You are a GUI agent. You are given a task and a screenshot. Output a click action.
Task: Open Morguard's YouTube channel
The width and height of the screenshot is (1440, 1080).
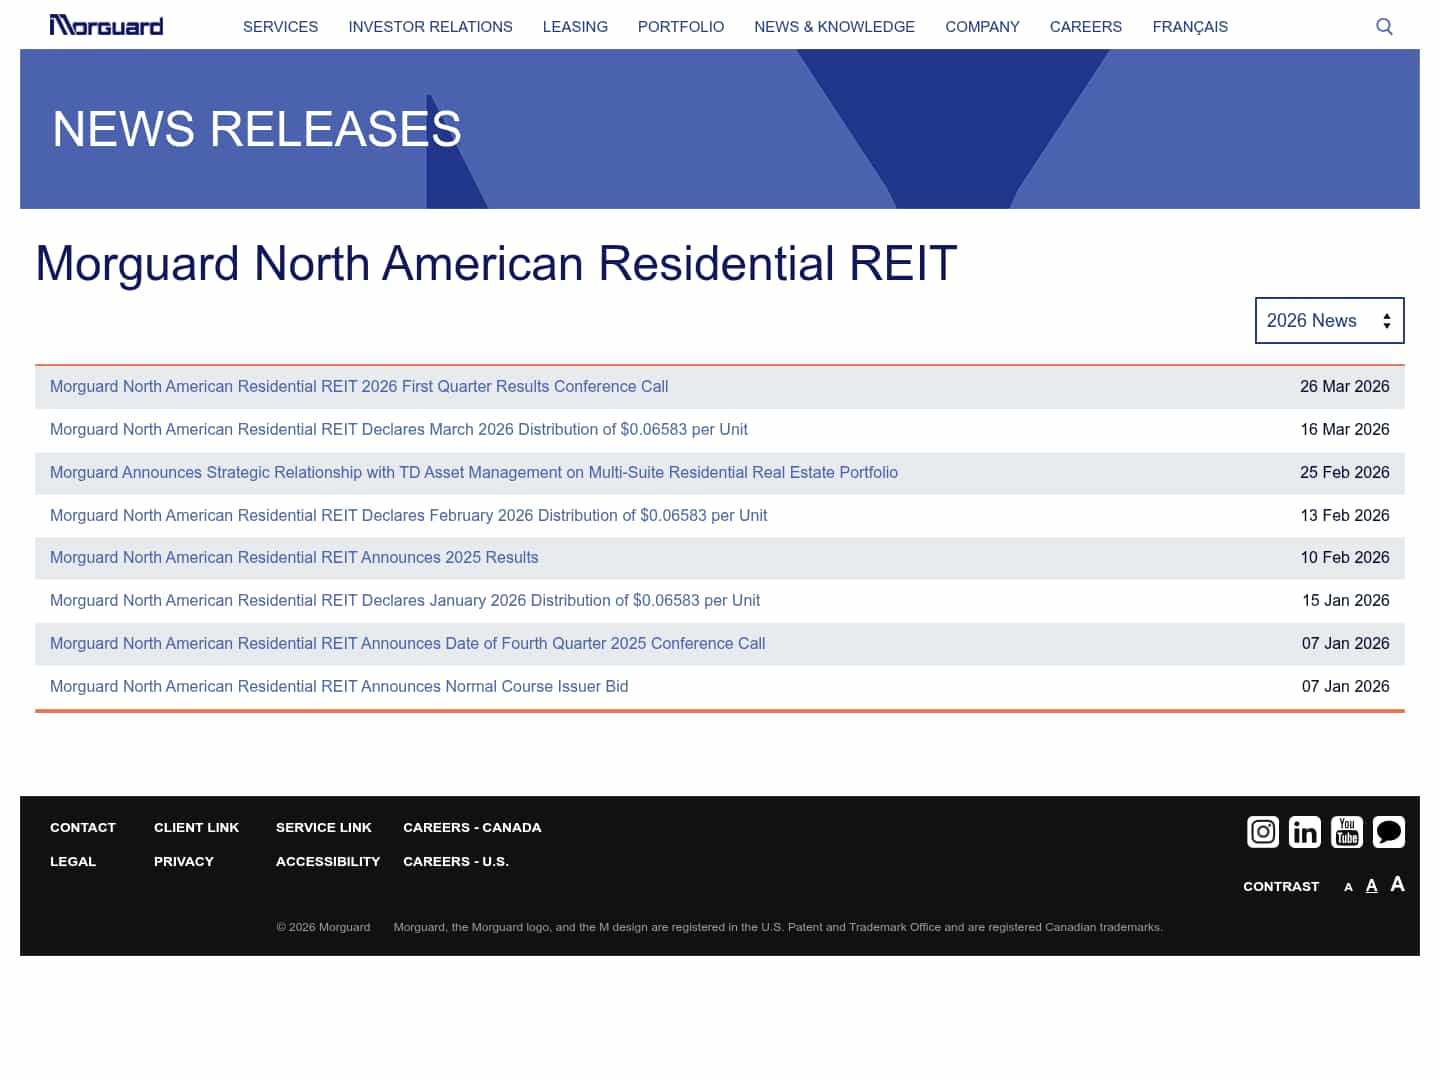click(x=1347, y=831)
